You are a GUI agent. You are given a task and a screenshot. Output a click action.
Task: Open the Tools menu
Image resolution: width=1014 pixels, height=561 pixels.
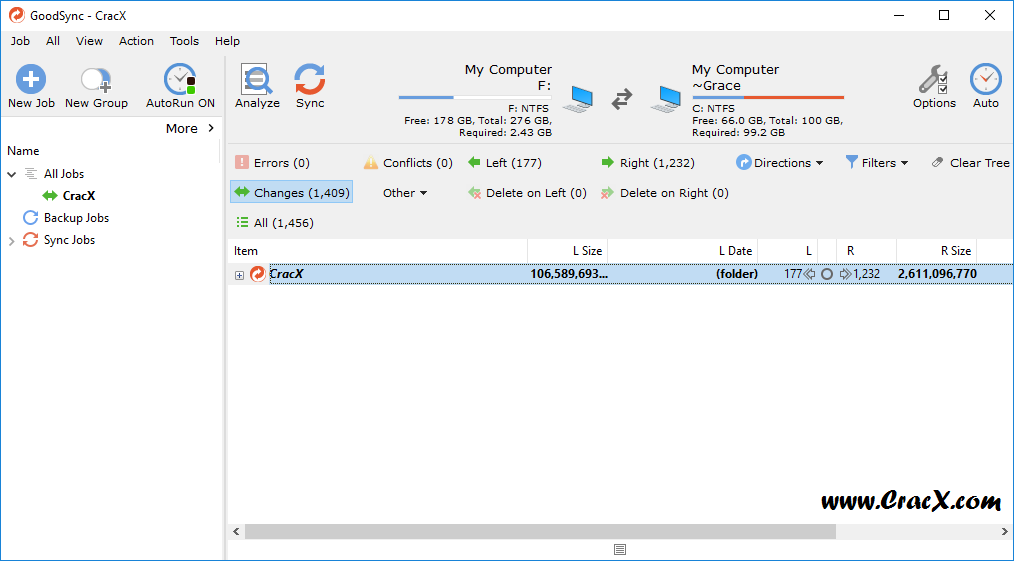184,41
